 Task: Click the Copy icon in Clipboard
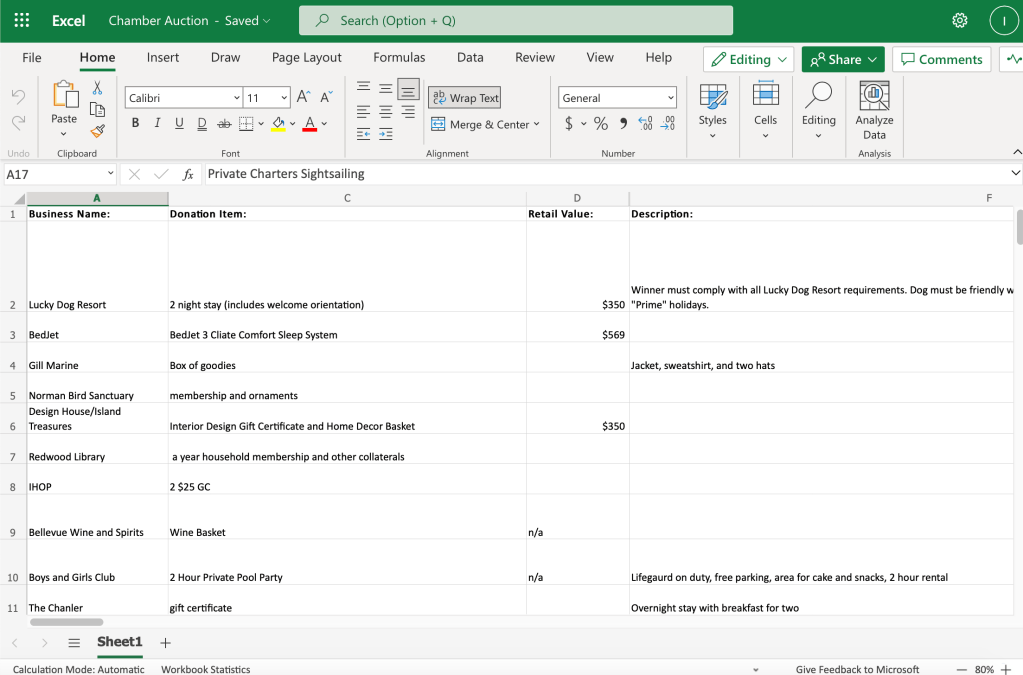point(97,109)
